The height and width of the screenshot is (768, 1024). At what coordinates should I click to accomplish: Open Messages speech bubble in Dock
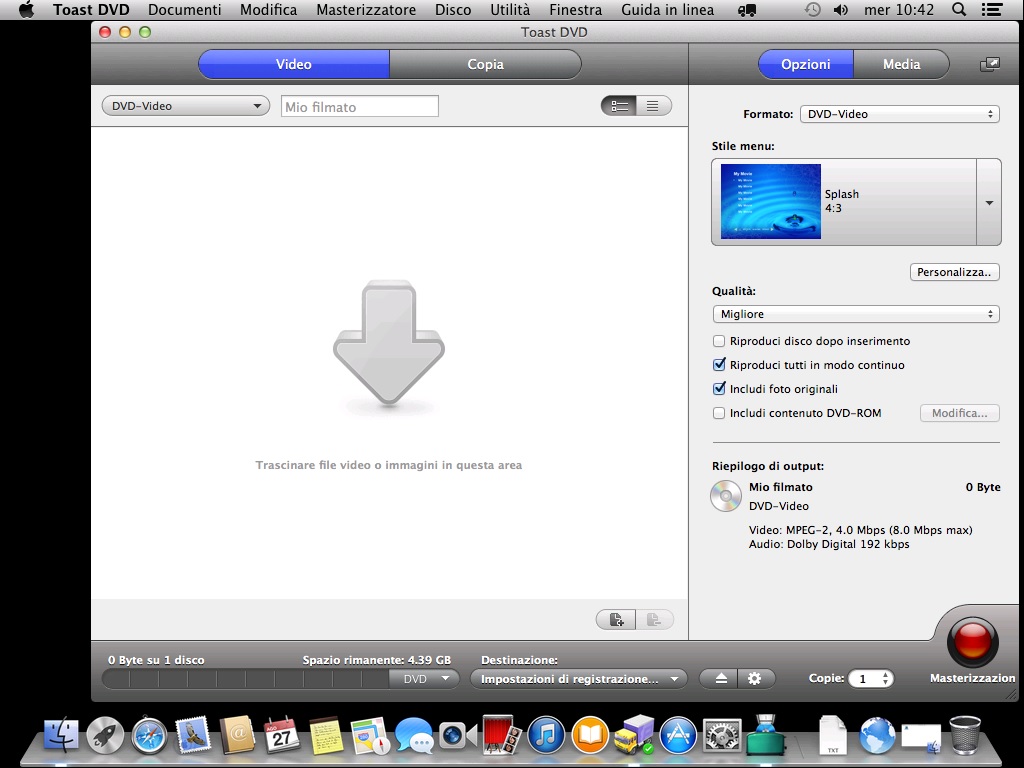click(414, 736)
